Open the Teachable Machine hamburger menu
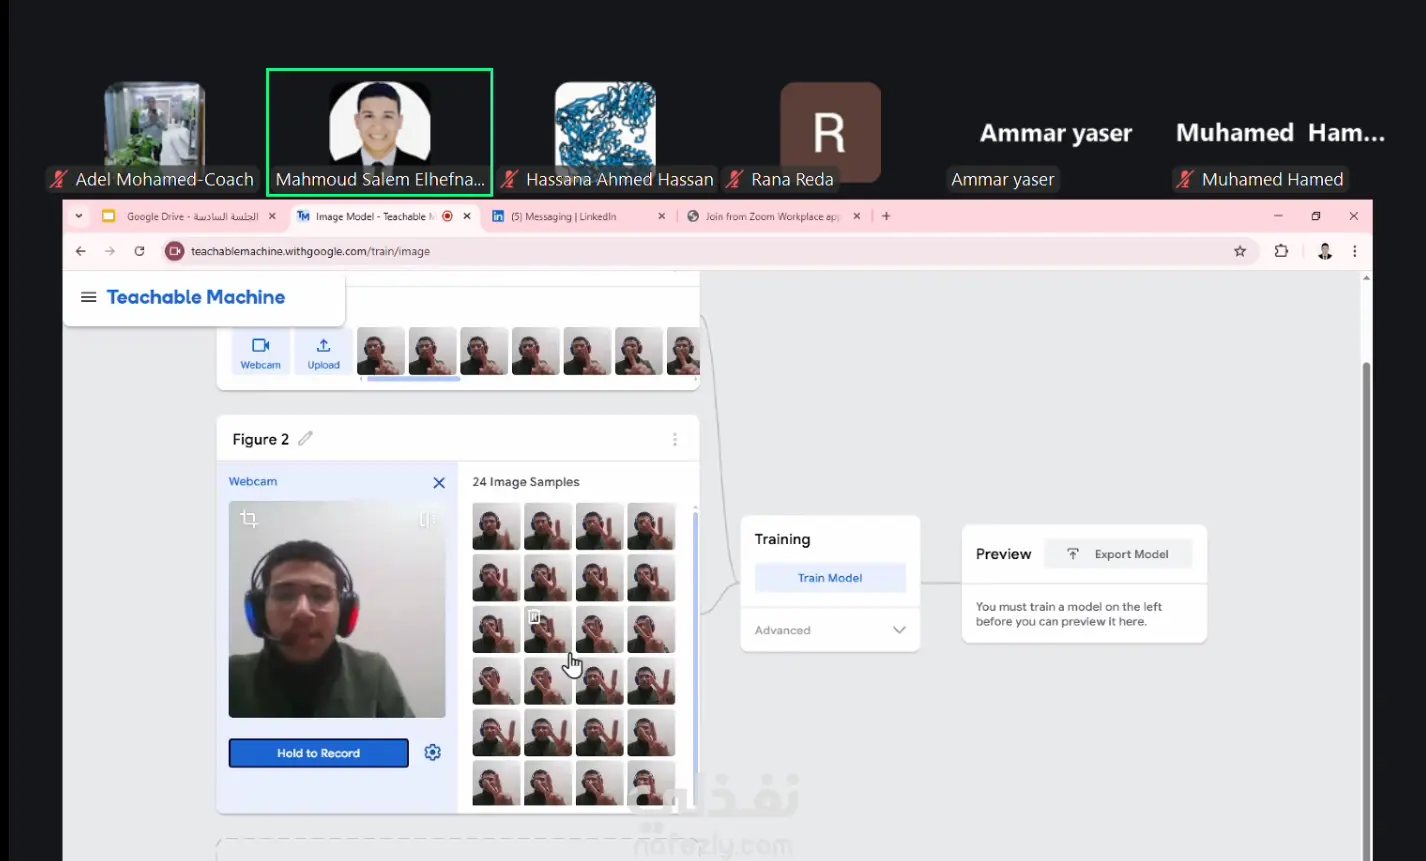The image size is (1426, 861). point(88,297)
